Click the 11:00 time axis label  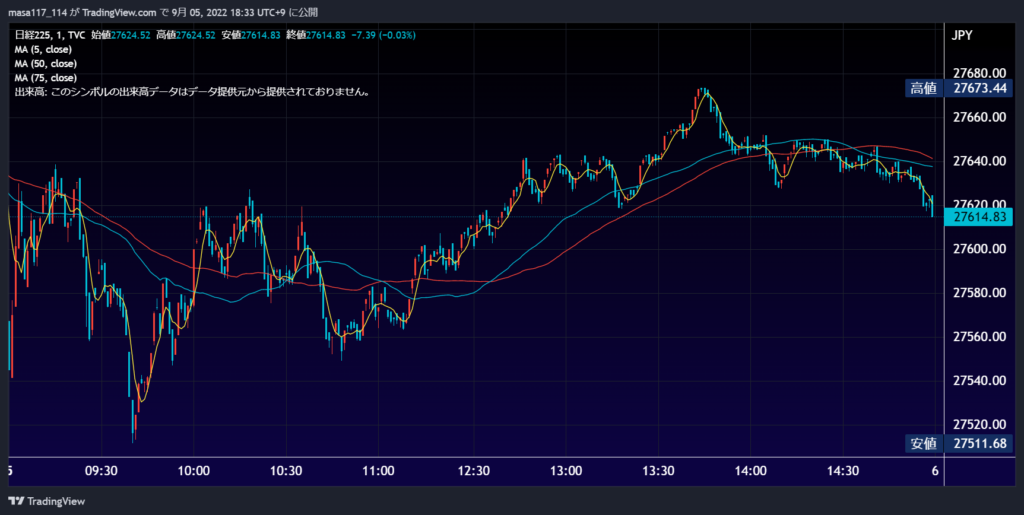(379, 471)
